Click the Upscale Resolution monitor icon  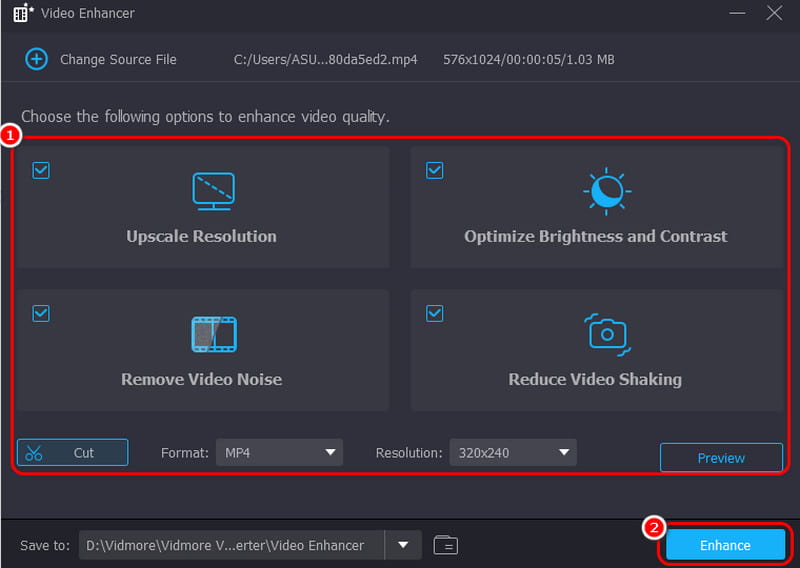(213, 190)
